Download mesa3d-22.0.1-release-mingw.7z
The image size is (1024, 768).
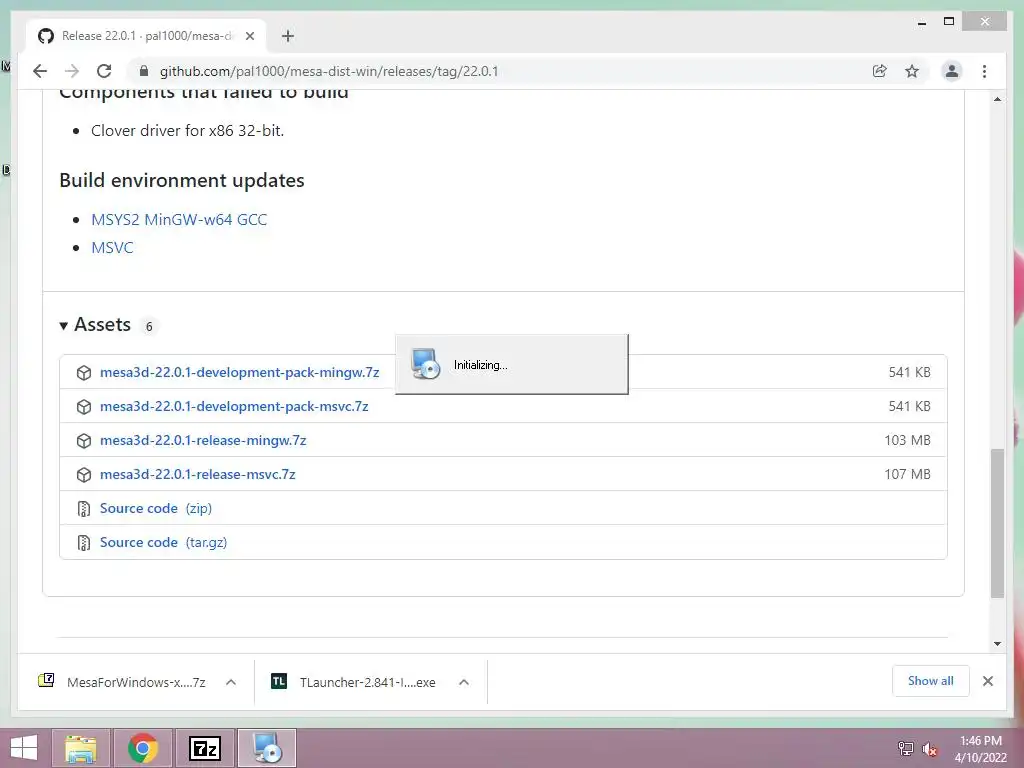(x=203, y=440)
